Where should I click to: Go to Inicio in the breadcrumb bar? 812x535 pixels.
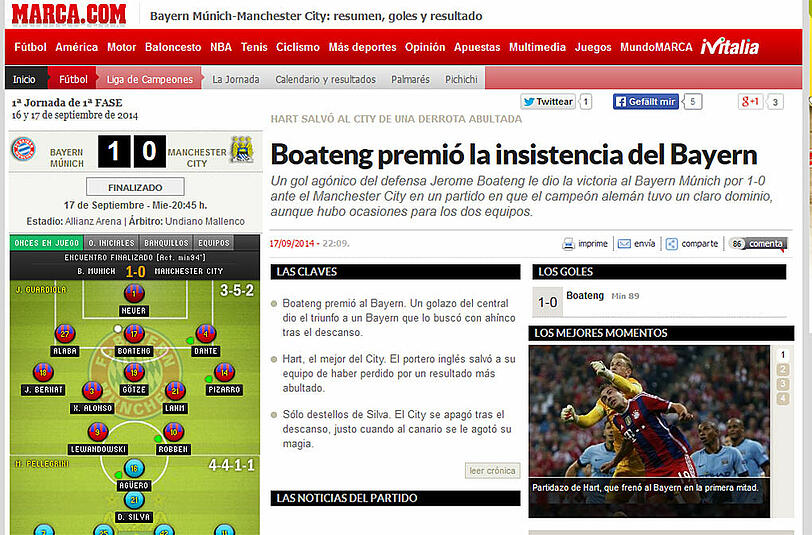[x=24, y=79]
